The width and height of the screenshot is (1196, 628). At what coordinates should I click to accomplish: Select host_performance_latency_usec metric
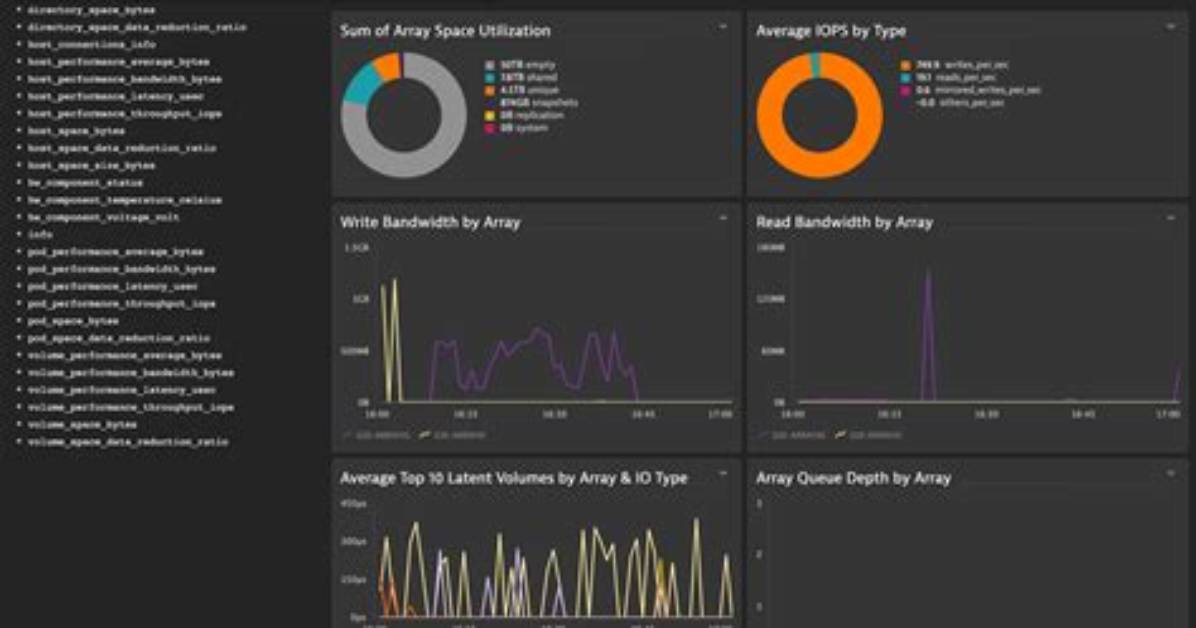point(115,97)
